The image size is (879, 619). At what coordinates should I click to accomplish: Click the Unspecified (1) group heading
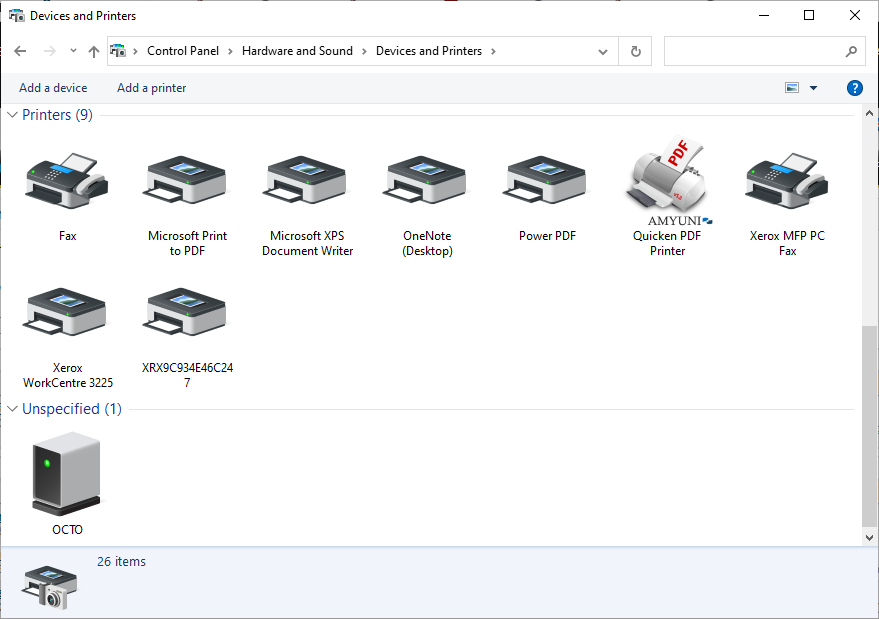(x=72, y=409)
